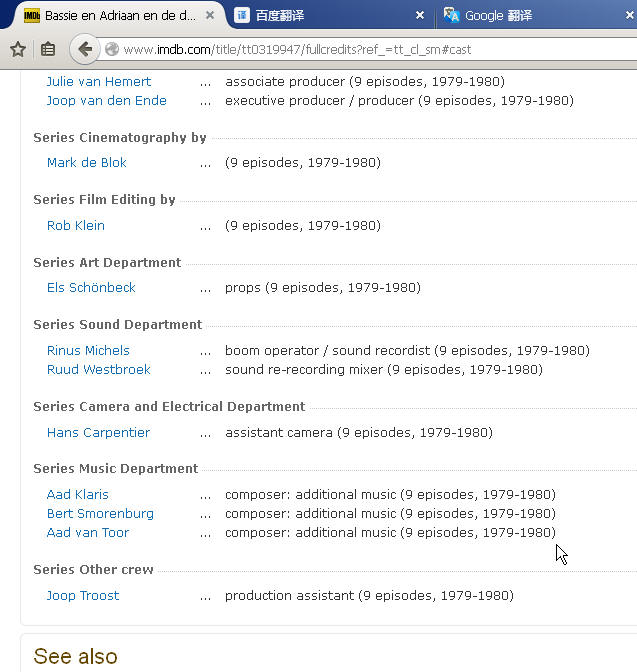Close the Bassie en Adriaan tab

coord(210,15)
